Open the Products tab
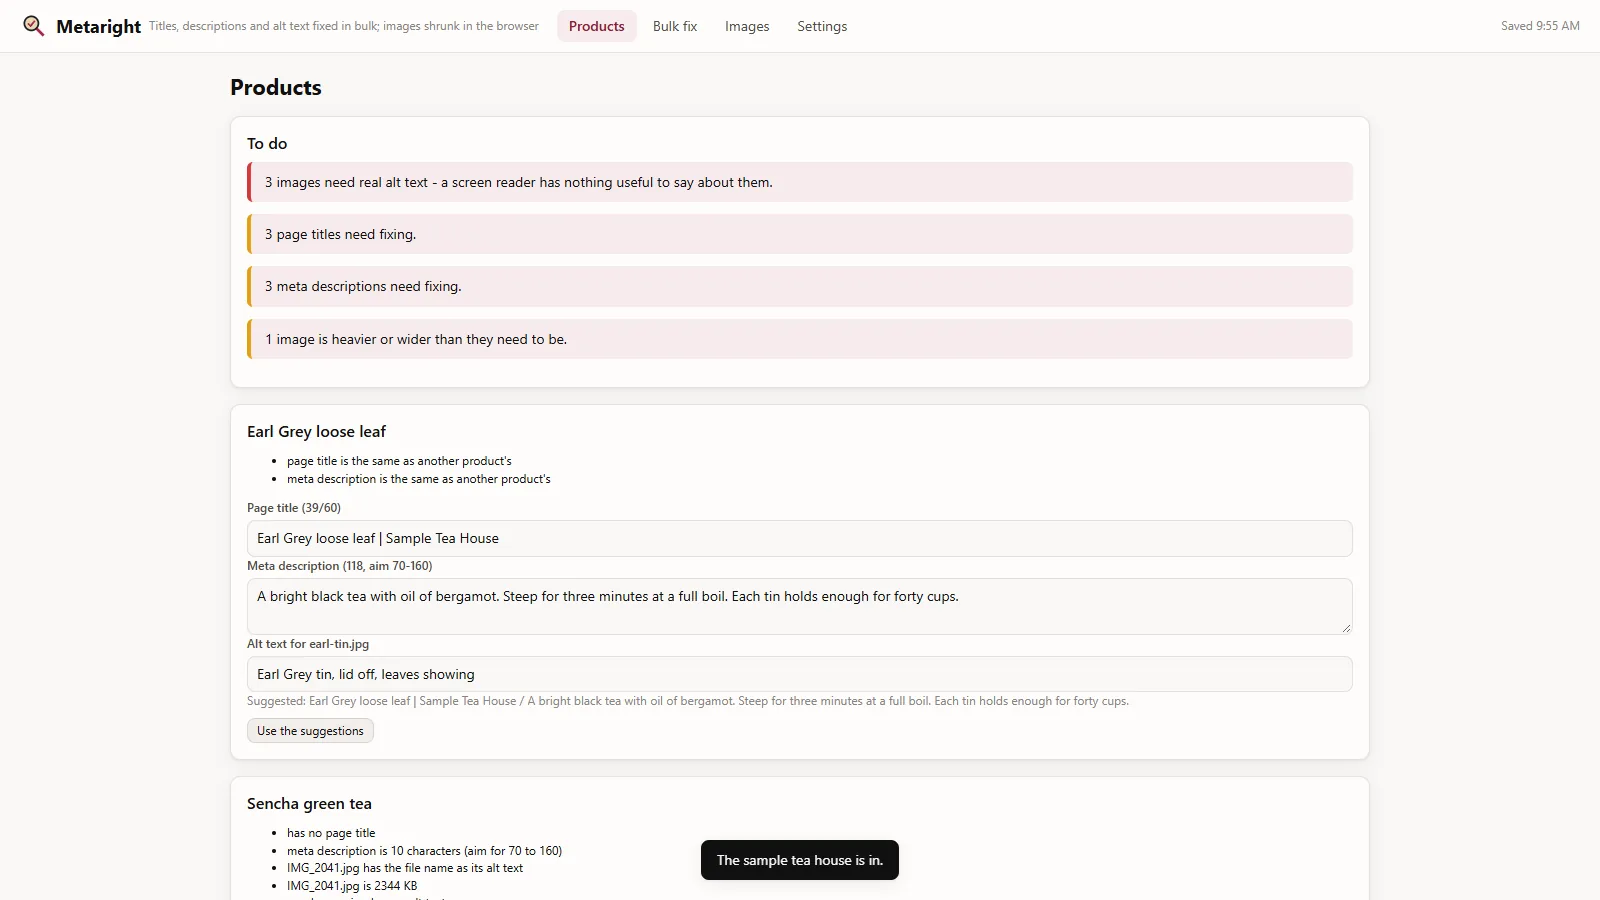Image resolution: width=1600 pixels, height=900 pixels. (597, 26)
